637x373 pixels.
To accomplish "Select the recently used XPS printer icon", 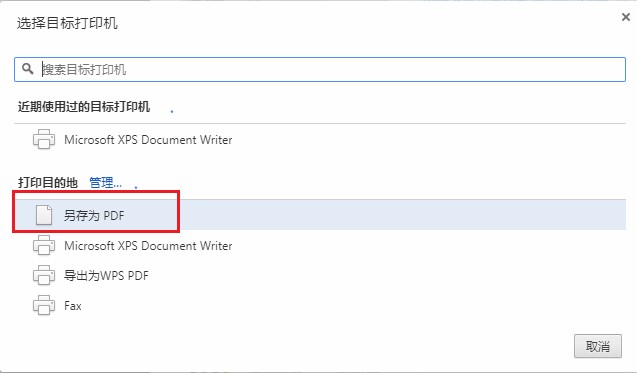I will (x=44, y=139).
